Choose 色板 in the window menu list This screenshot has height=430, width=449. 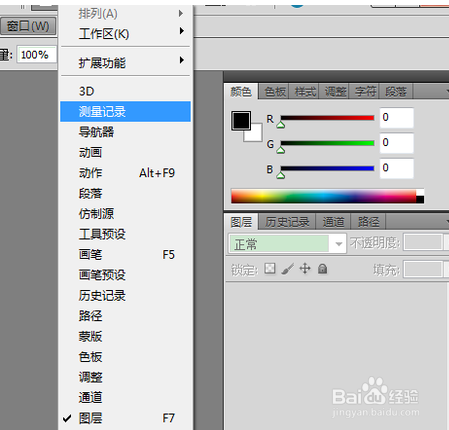(x=125, y=357)
